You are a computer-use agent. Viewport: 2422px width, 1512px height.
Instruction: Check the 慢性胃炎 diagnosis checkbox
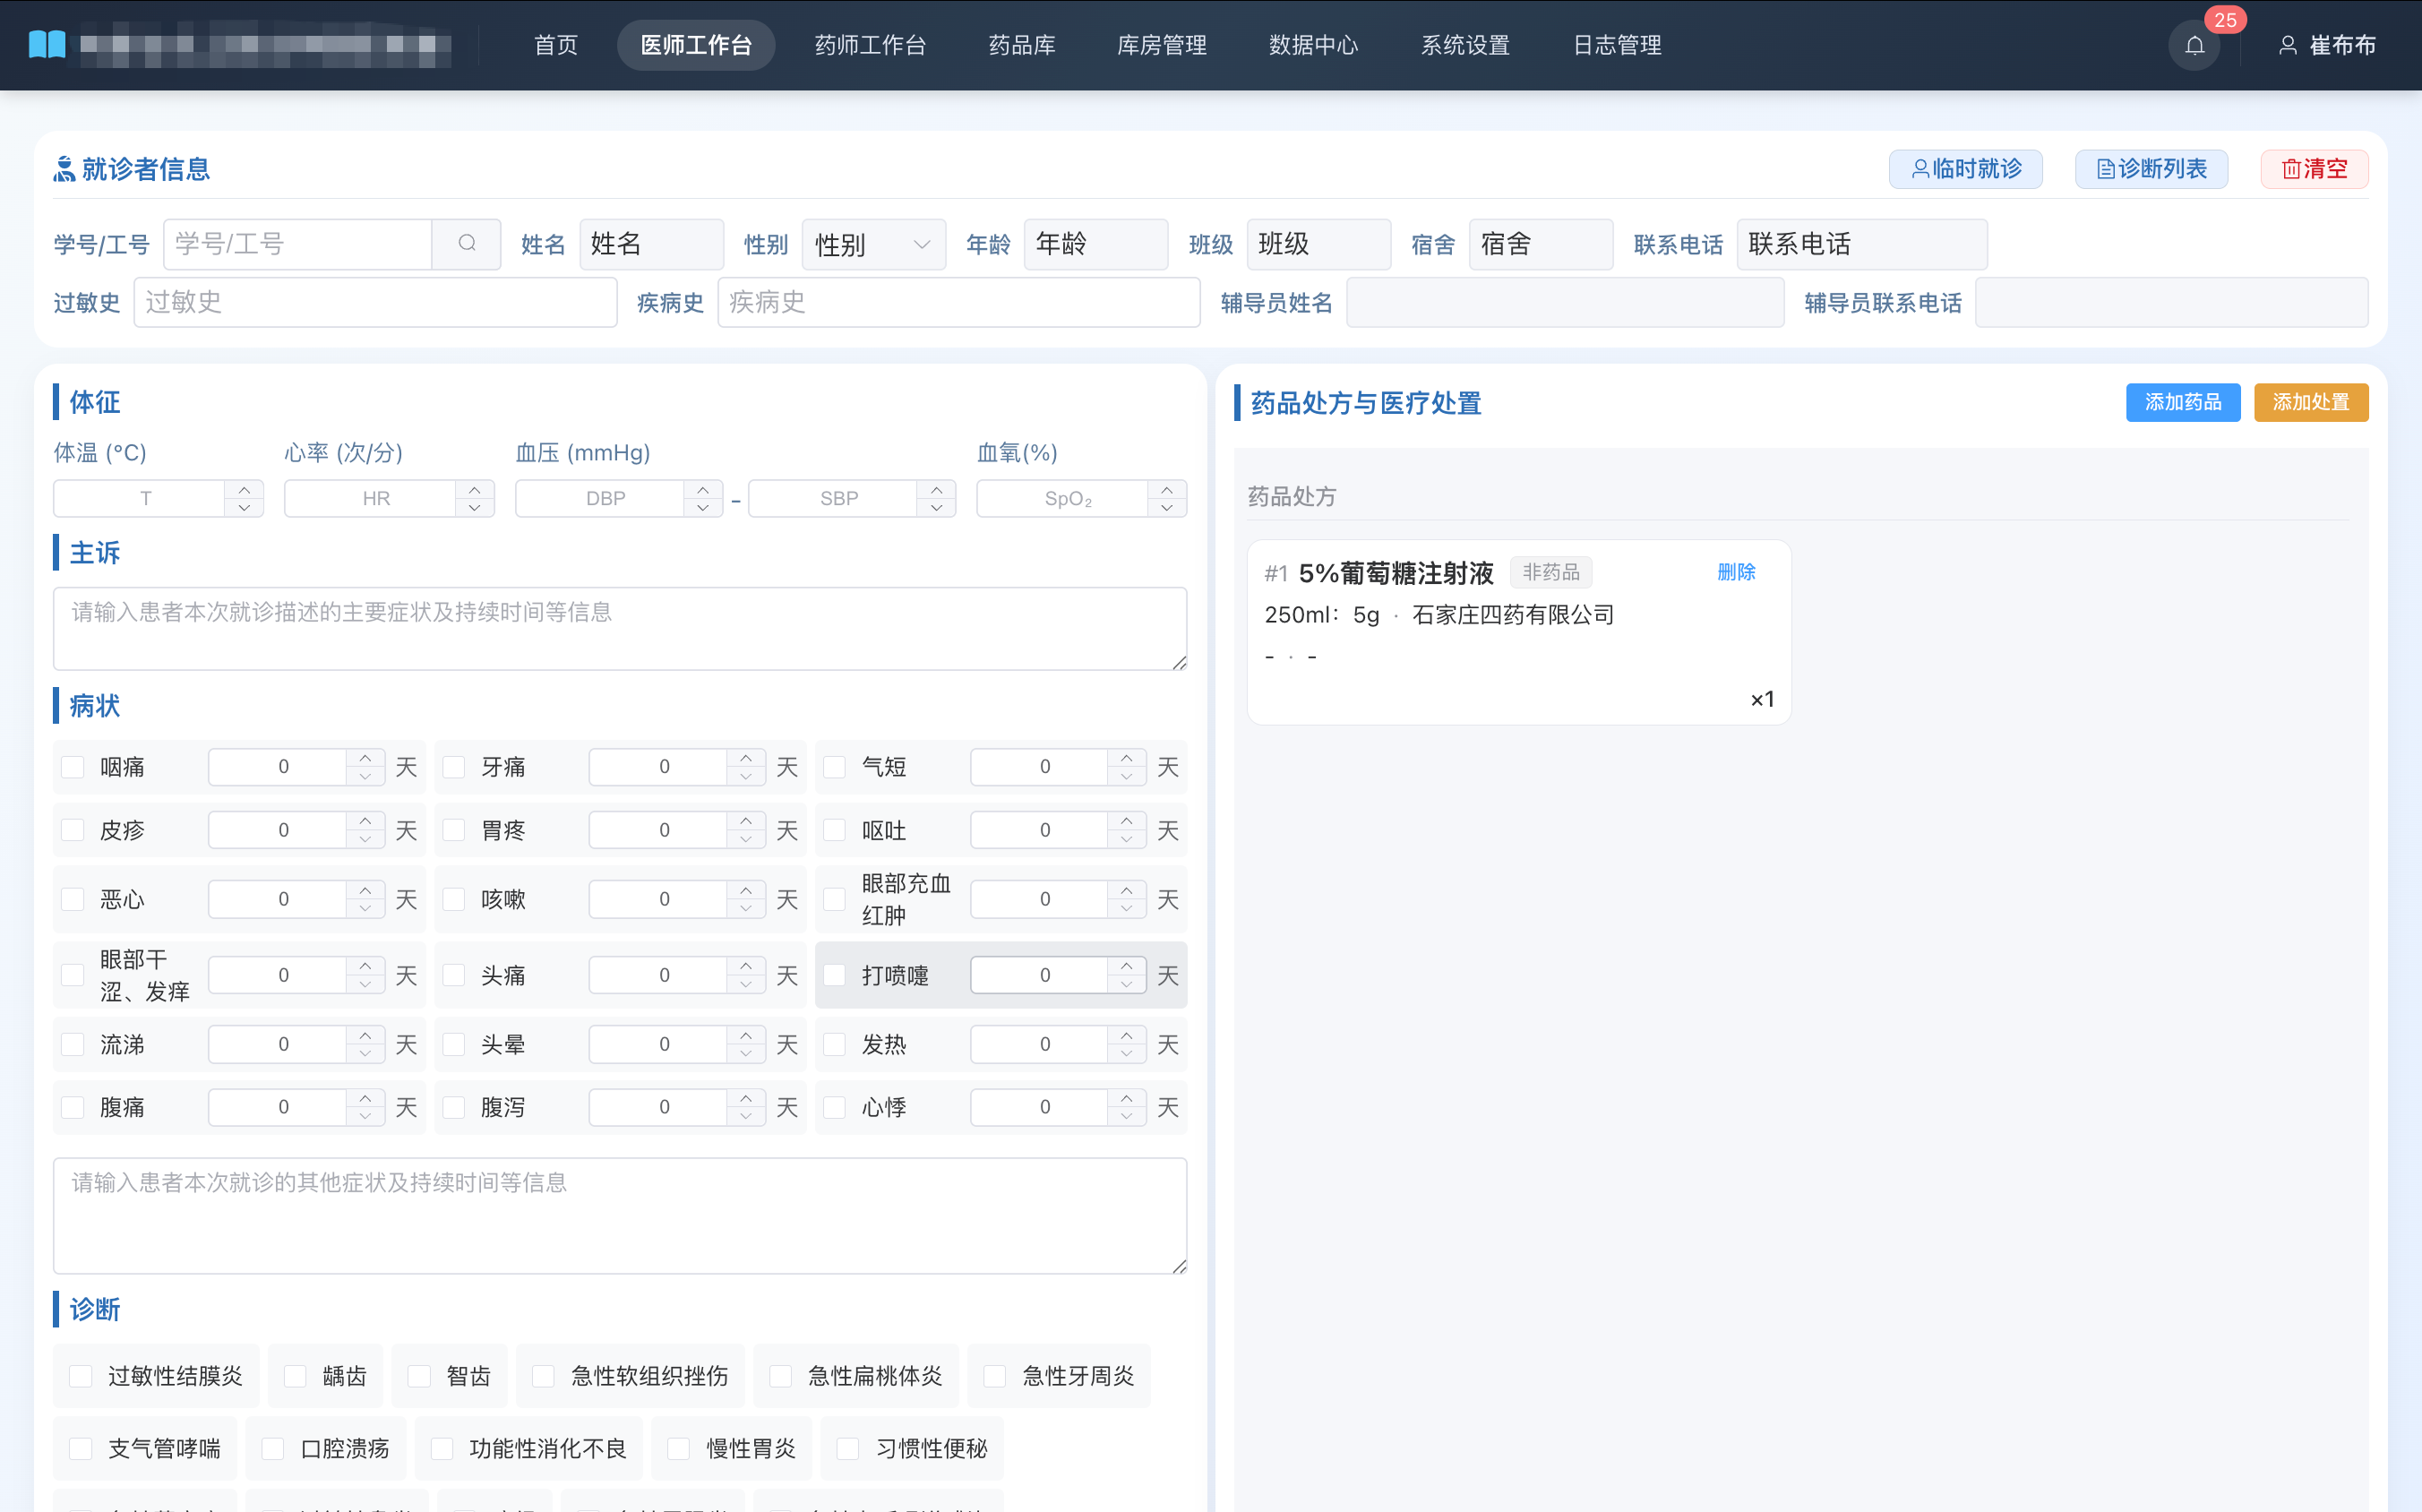click(679, 1448)
